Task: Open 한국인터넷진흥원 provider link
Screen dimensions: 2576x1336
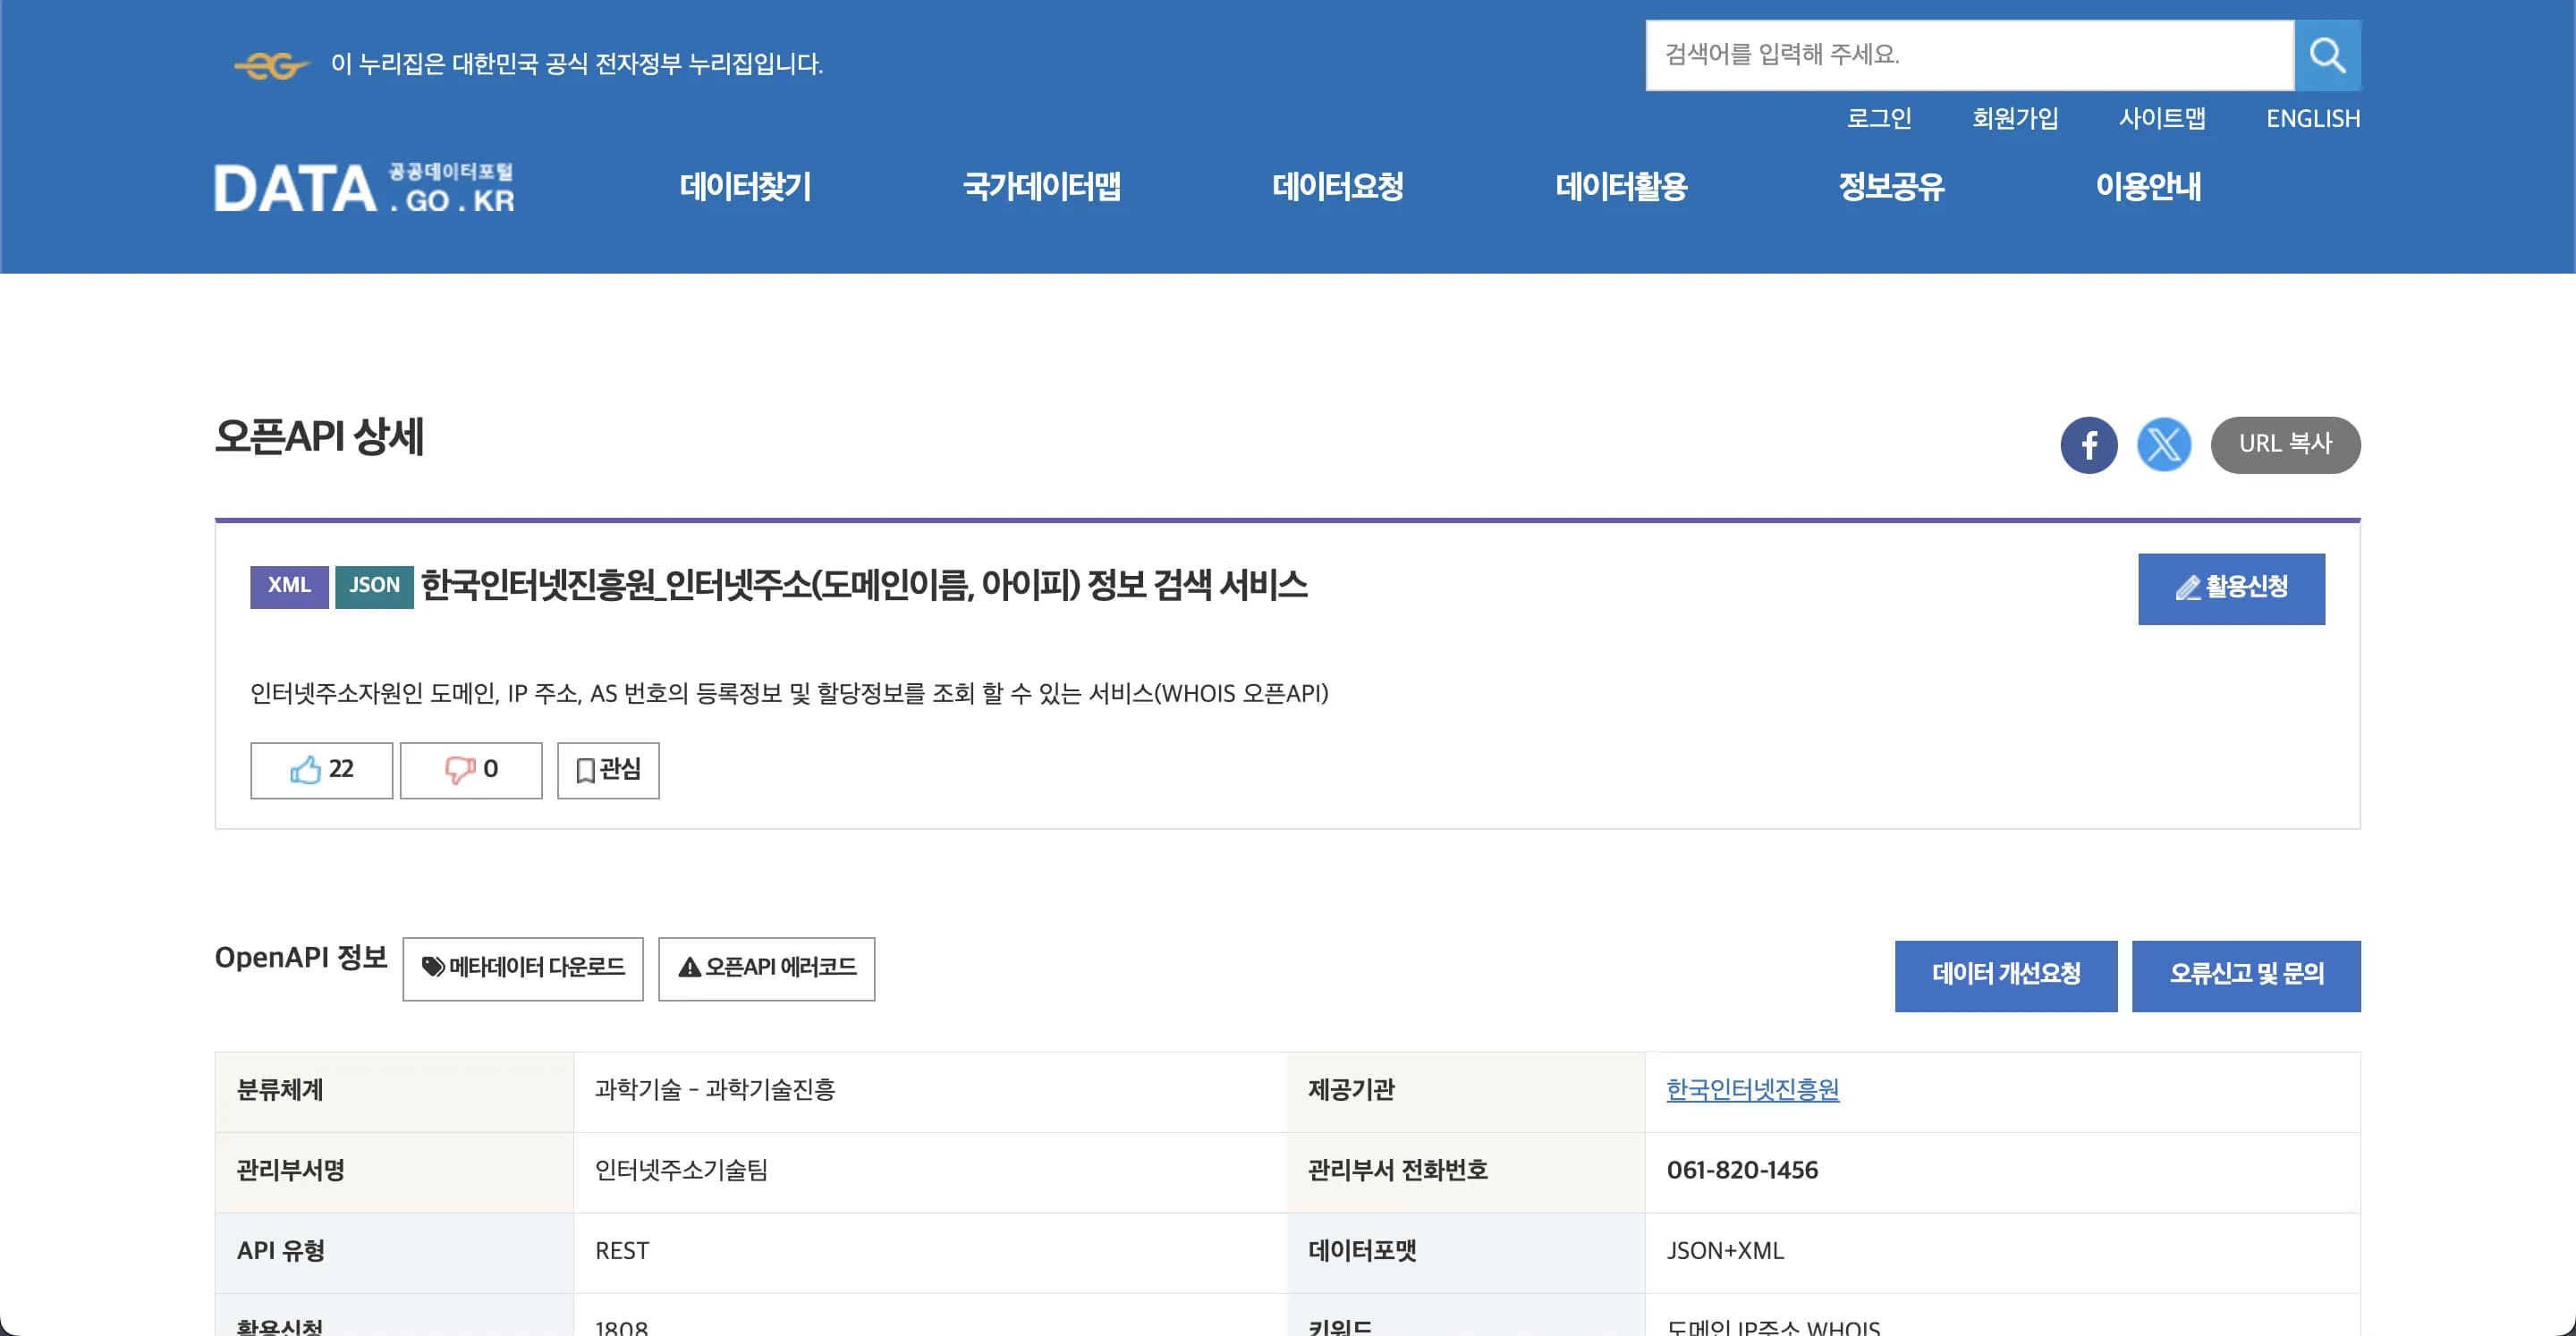Action: (x=1752, y=1090)
